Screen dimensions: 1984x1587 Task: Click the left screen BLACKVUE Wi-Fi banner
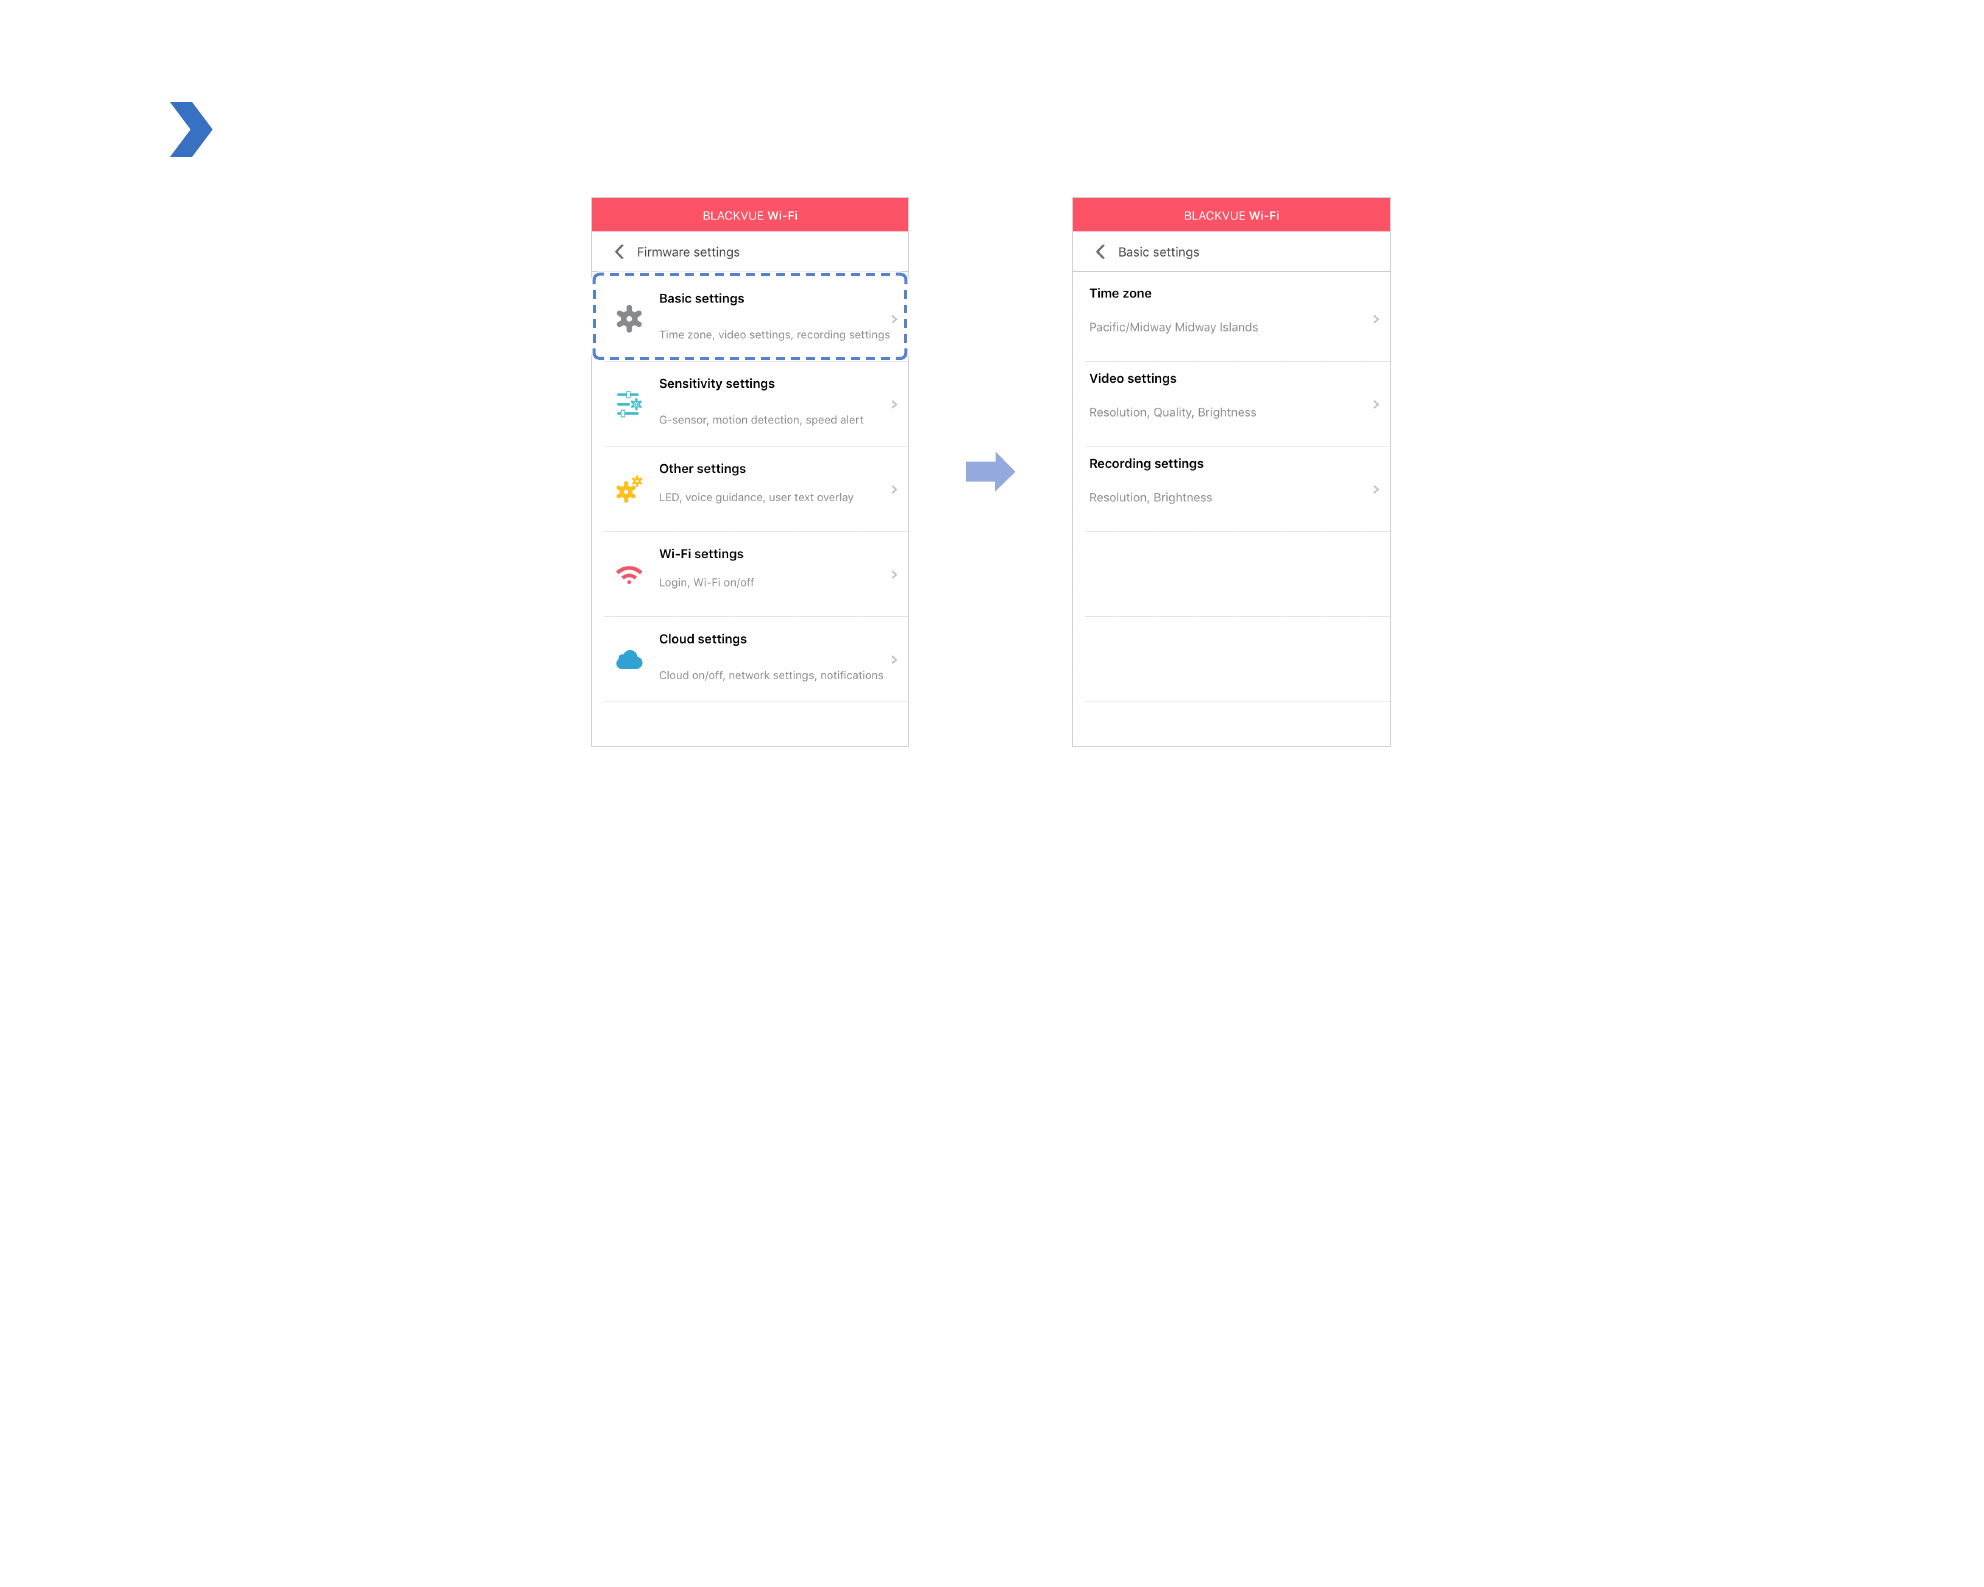(x=750, y=215)
